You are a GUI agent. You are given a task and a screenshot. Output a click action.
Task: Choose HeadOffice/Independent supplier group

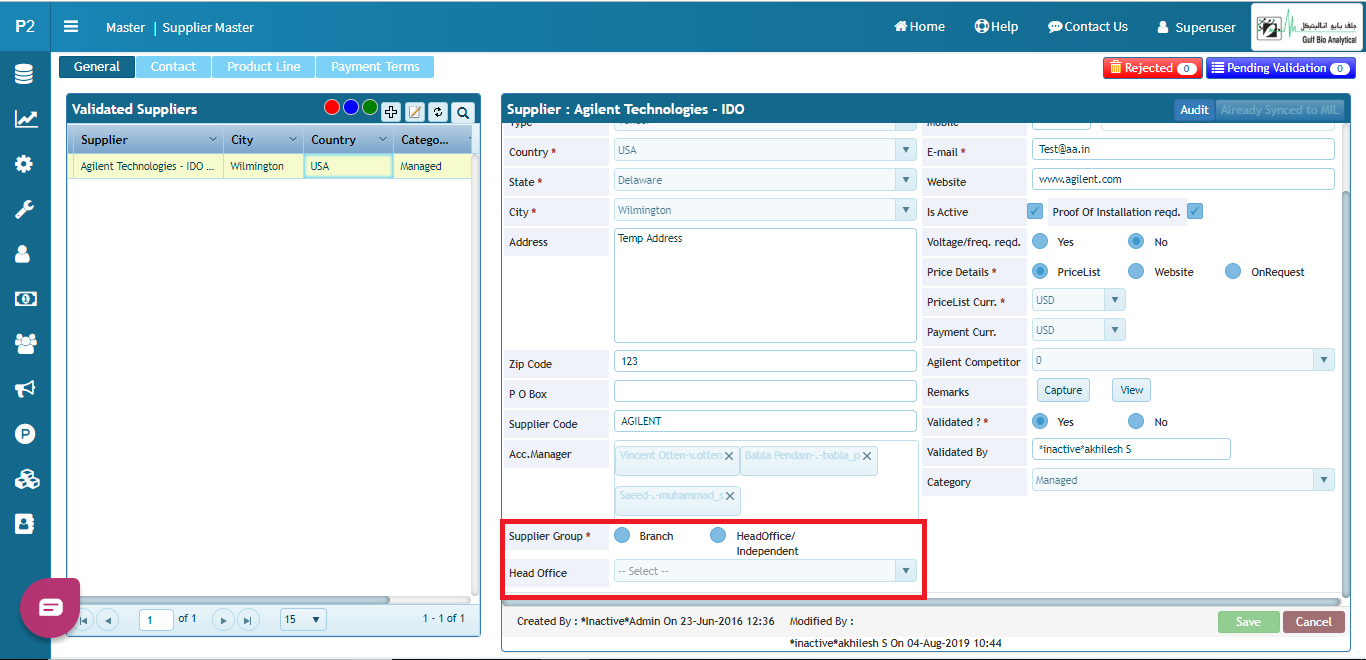[x=718, y=535]
